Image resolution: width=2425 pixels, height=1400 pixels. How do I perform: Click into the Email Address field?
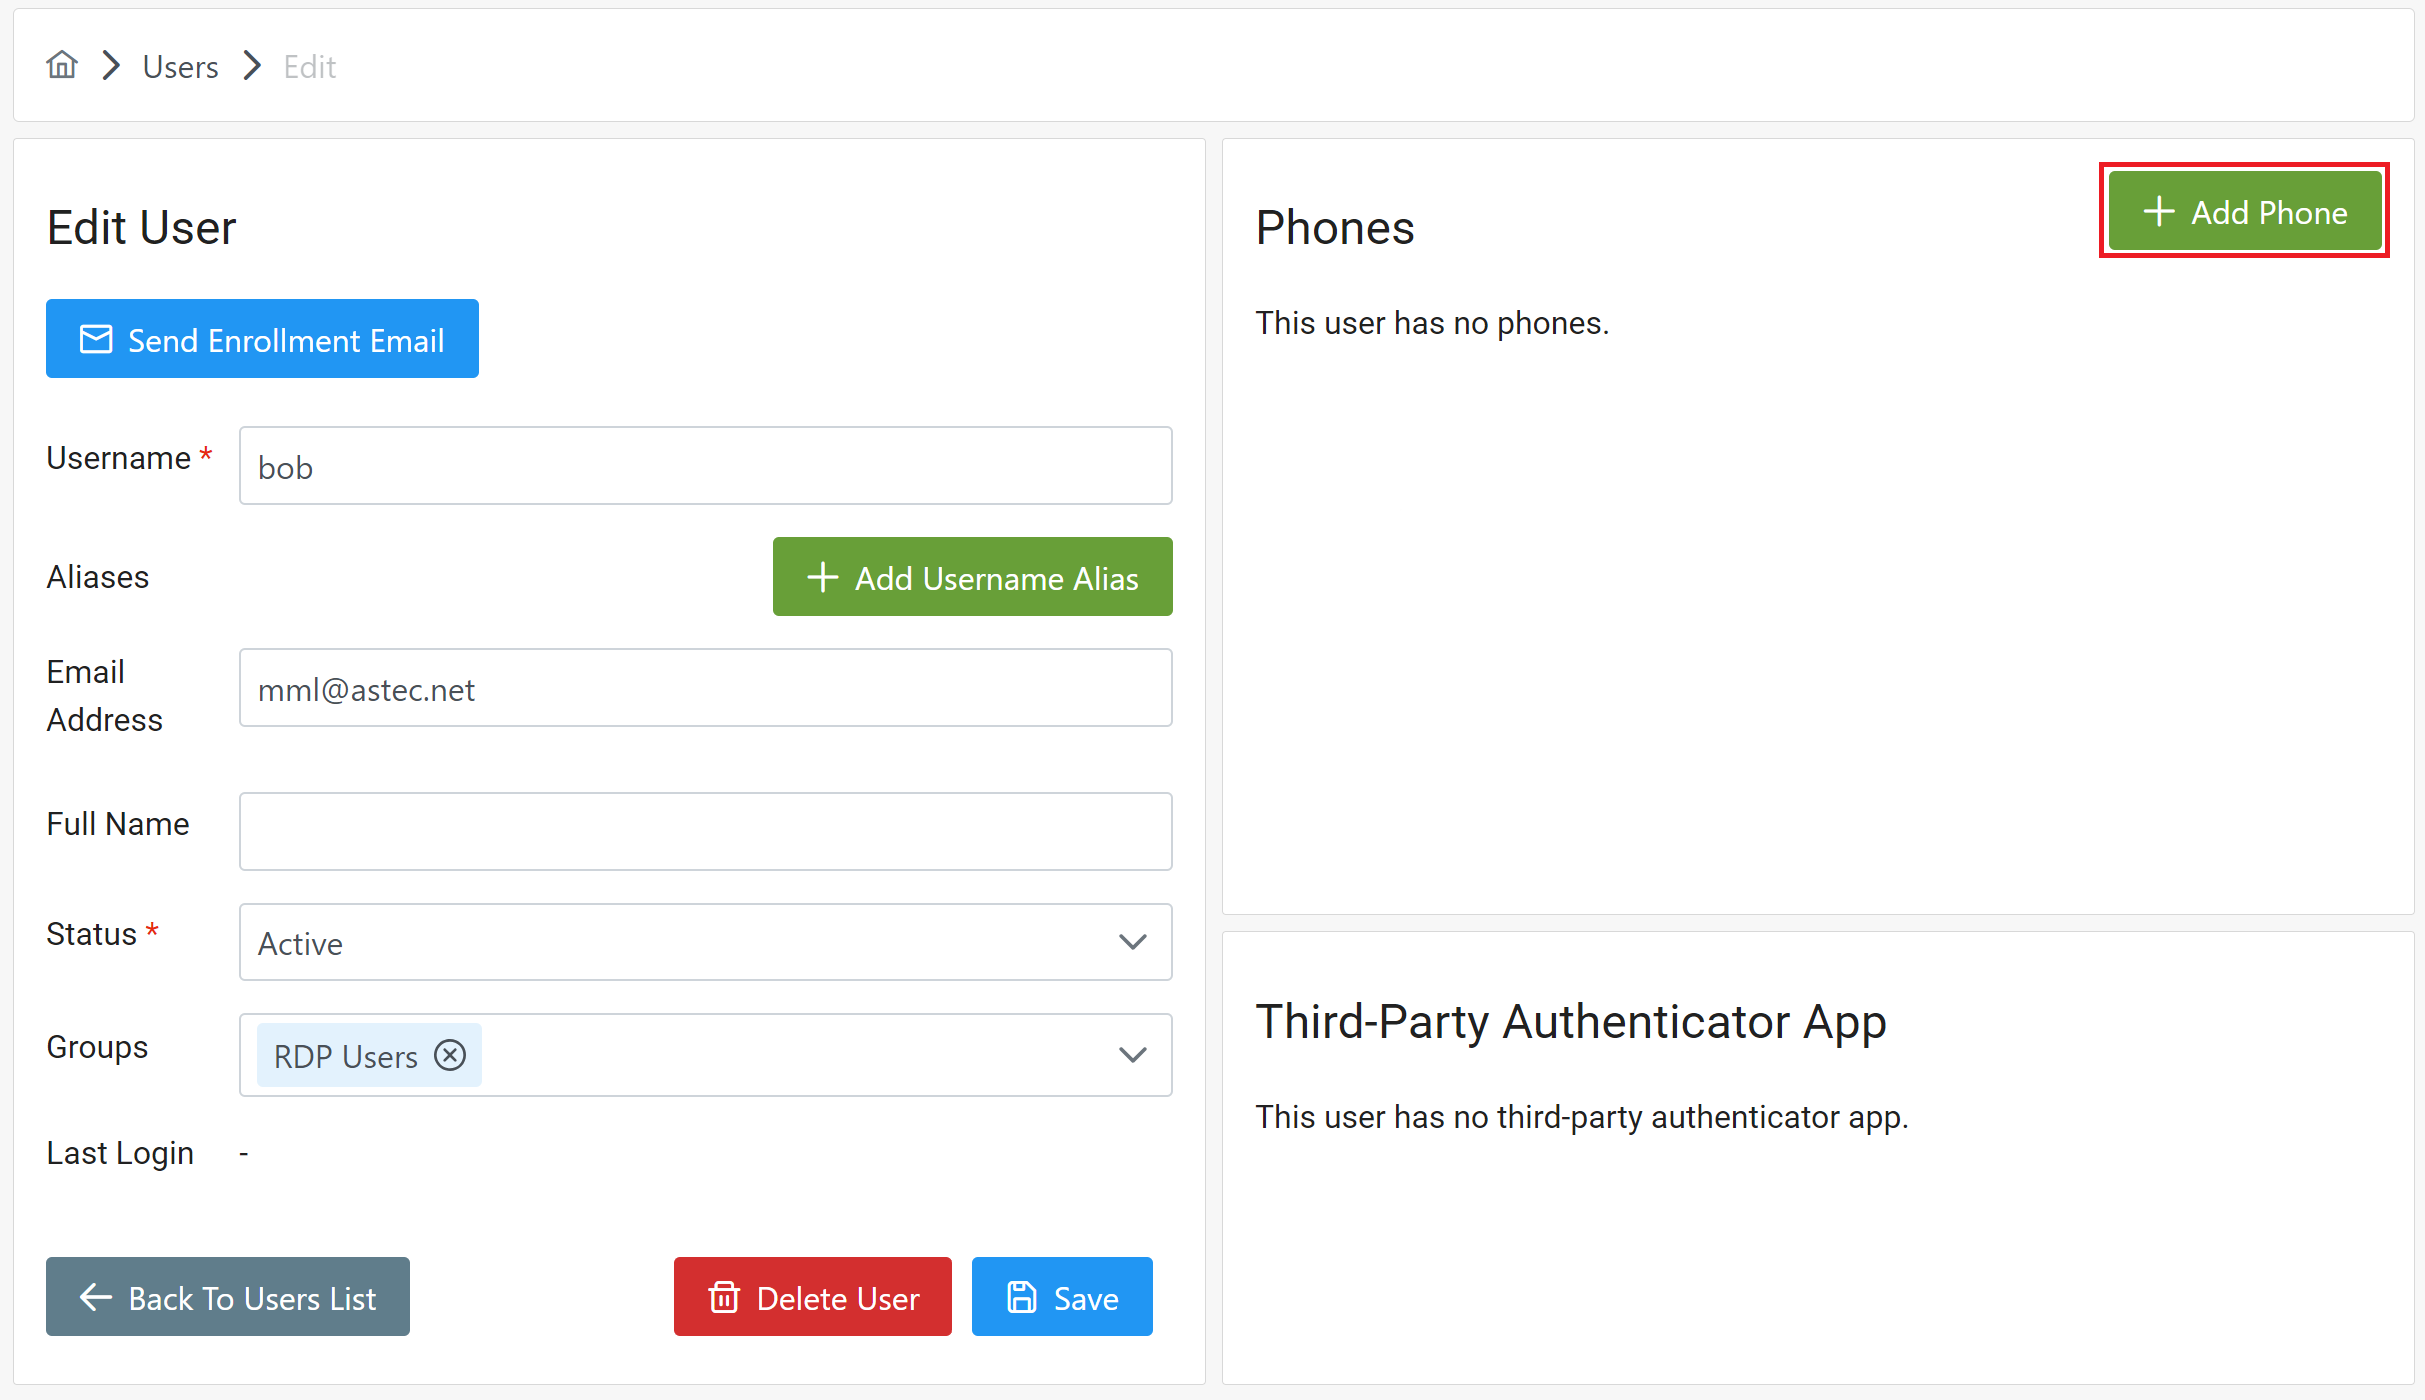pos(705,689)
